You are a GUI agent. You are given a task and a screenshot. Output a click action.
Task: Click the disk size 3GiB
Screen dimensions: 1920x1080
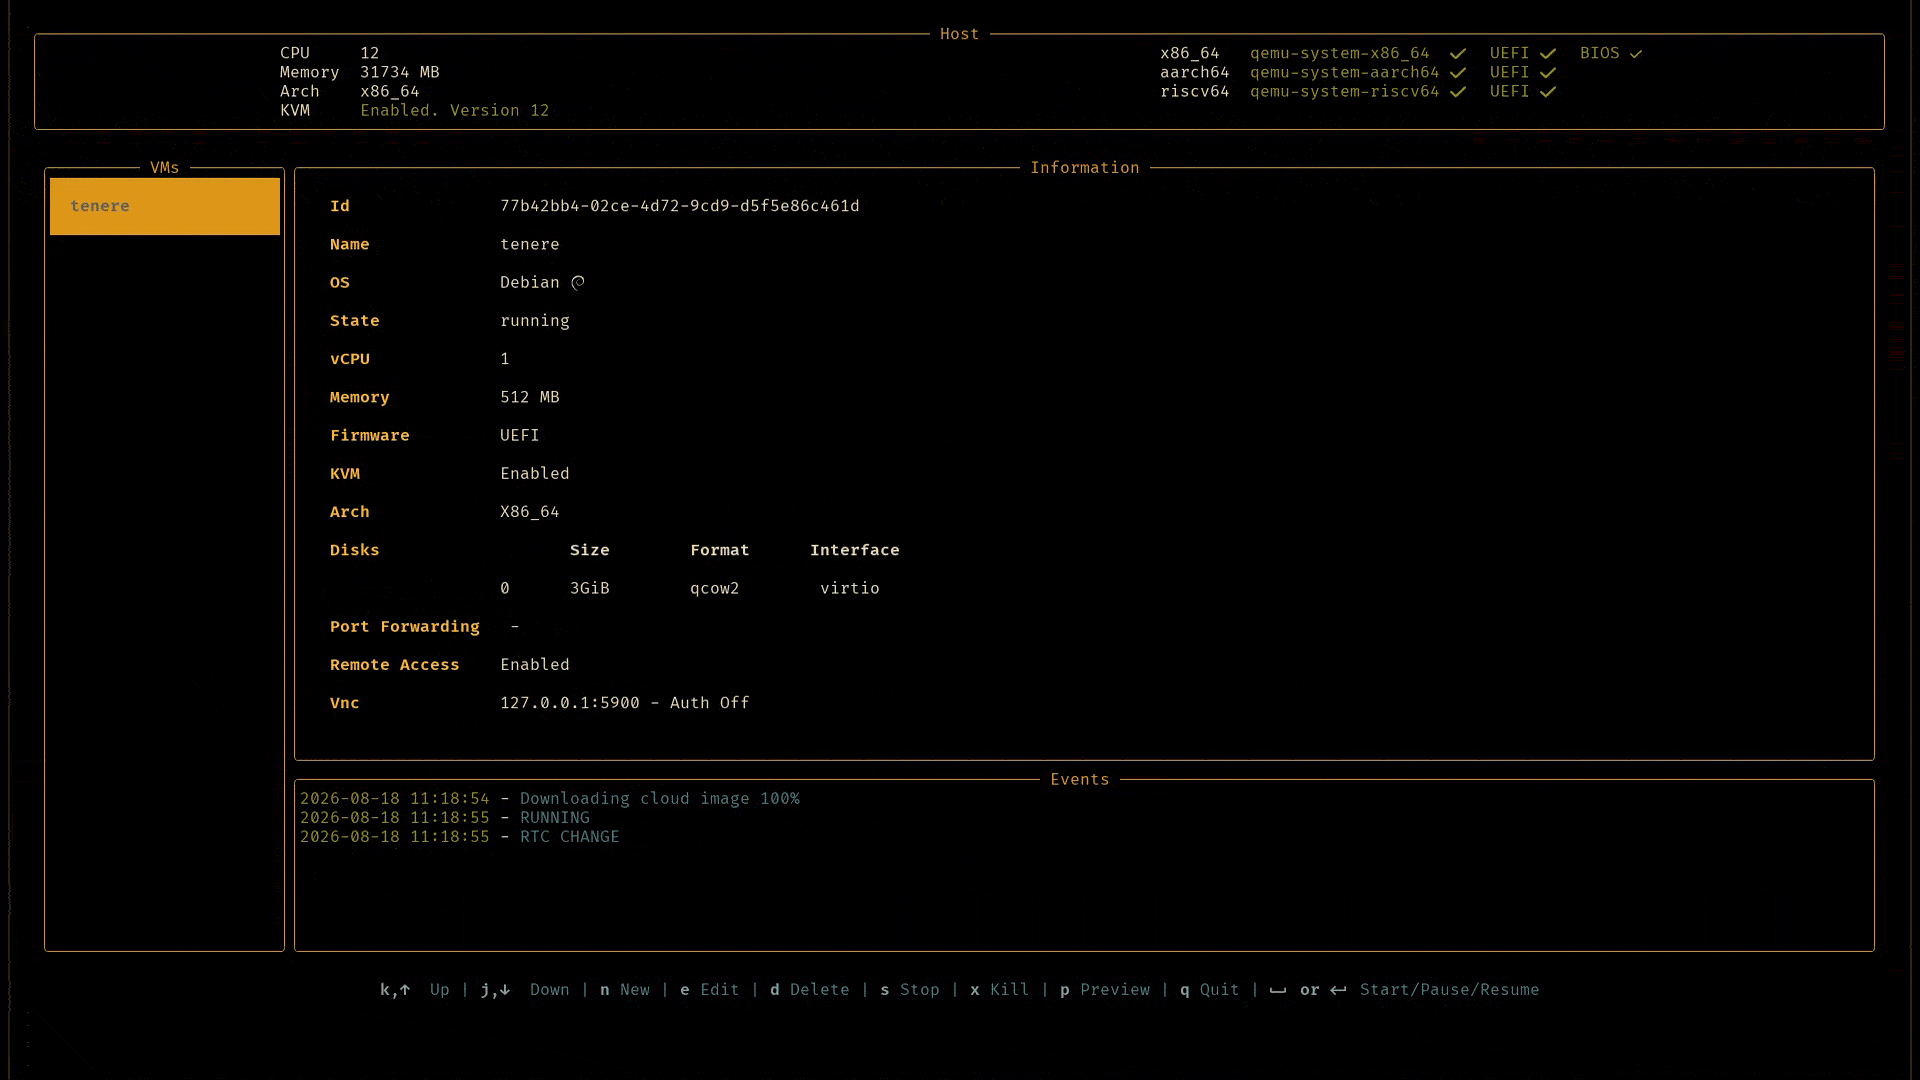[x=590, y=588]
